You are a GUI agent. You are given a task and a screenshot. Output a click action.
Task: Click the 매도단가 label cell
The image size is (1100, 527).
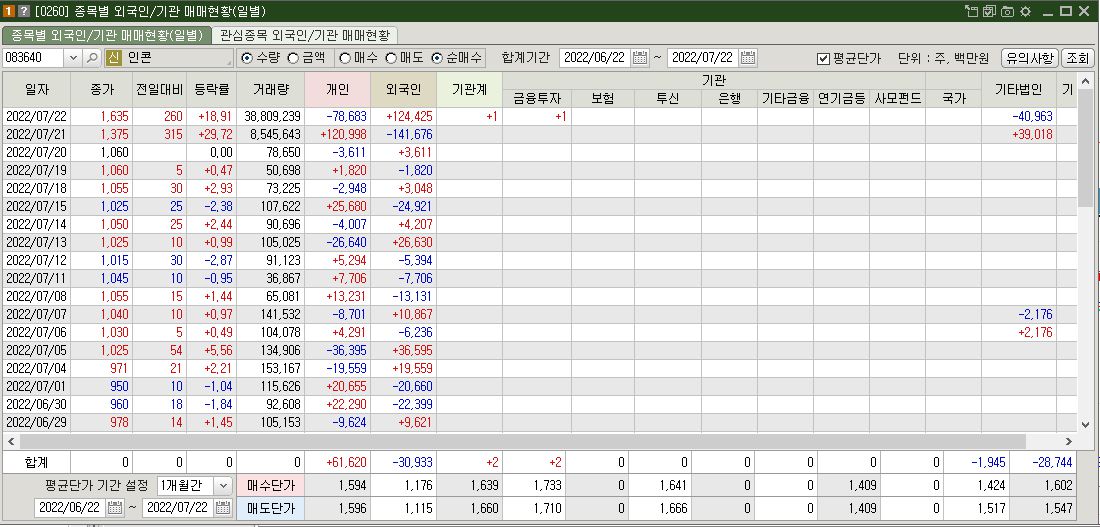click(270, 507)
